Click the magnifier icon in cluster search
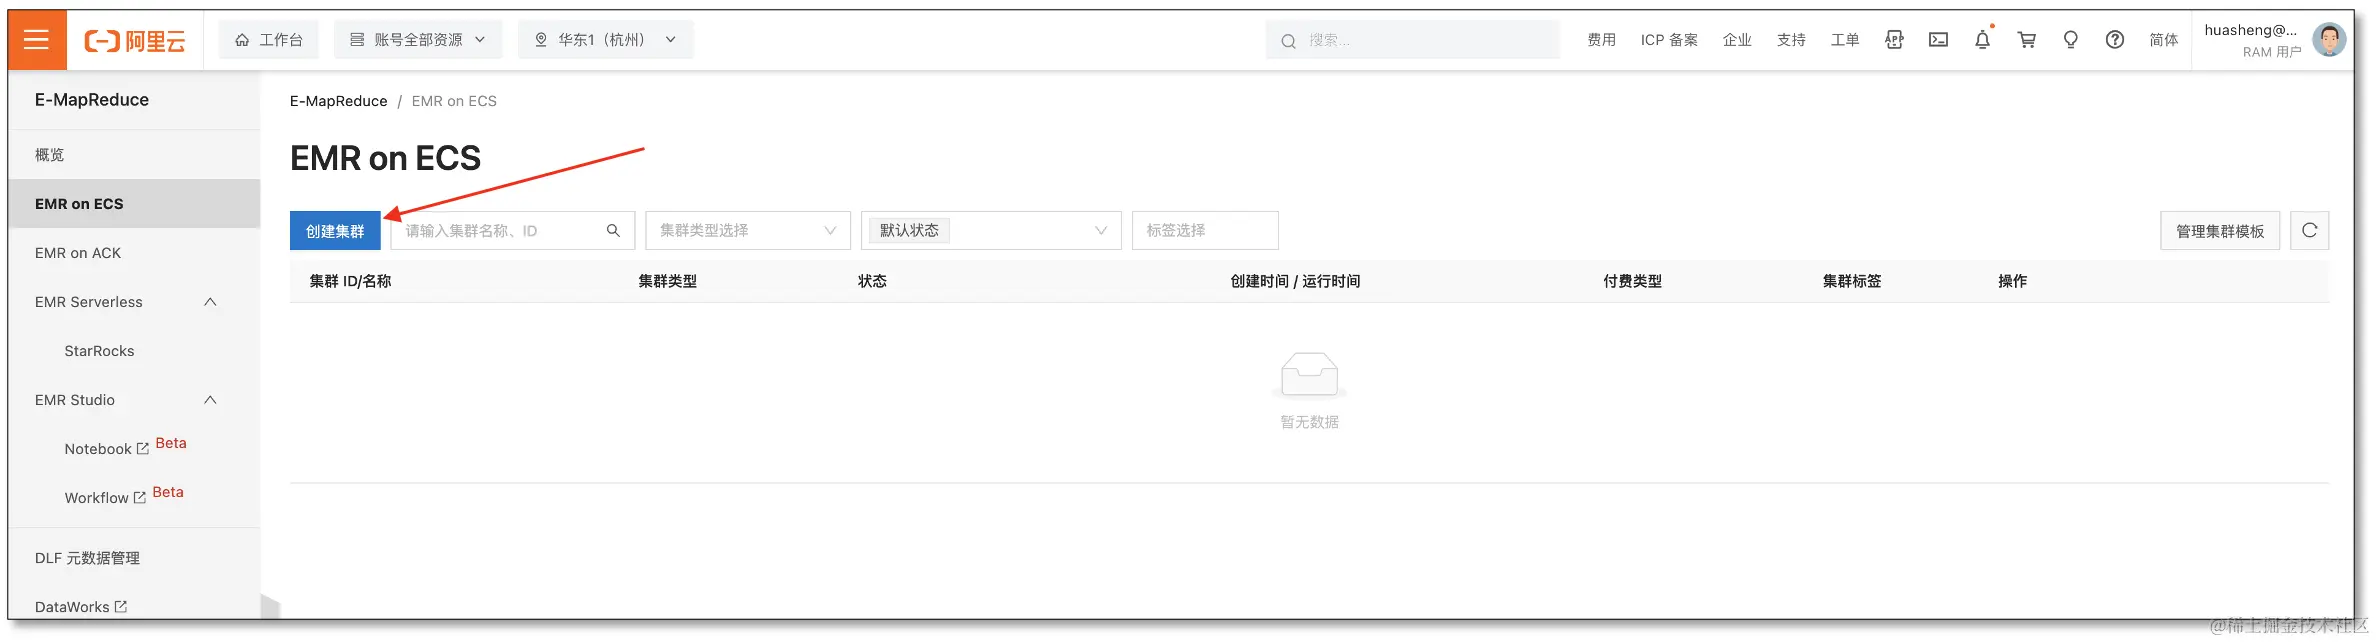 click(613, 231)
